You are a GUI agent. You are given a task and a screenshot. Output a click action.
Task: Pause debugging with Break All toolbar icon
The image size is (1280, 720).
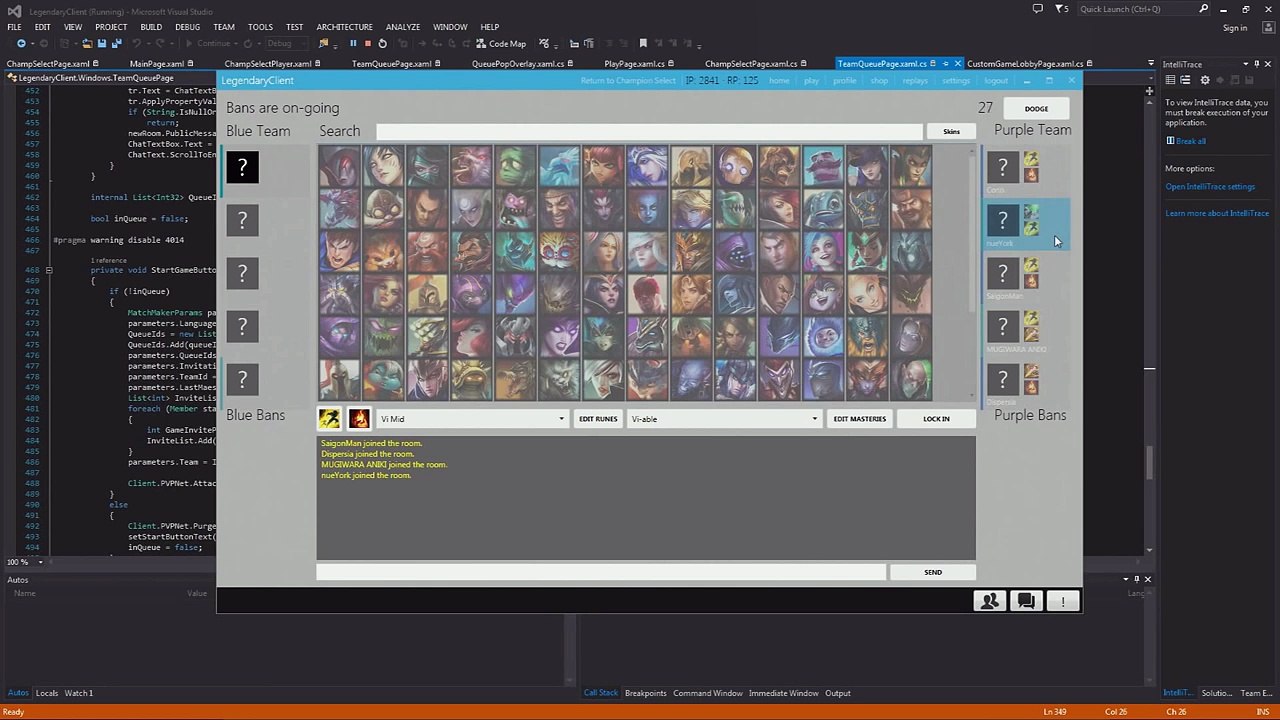click(353, 44)
